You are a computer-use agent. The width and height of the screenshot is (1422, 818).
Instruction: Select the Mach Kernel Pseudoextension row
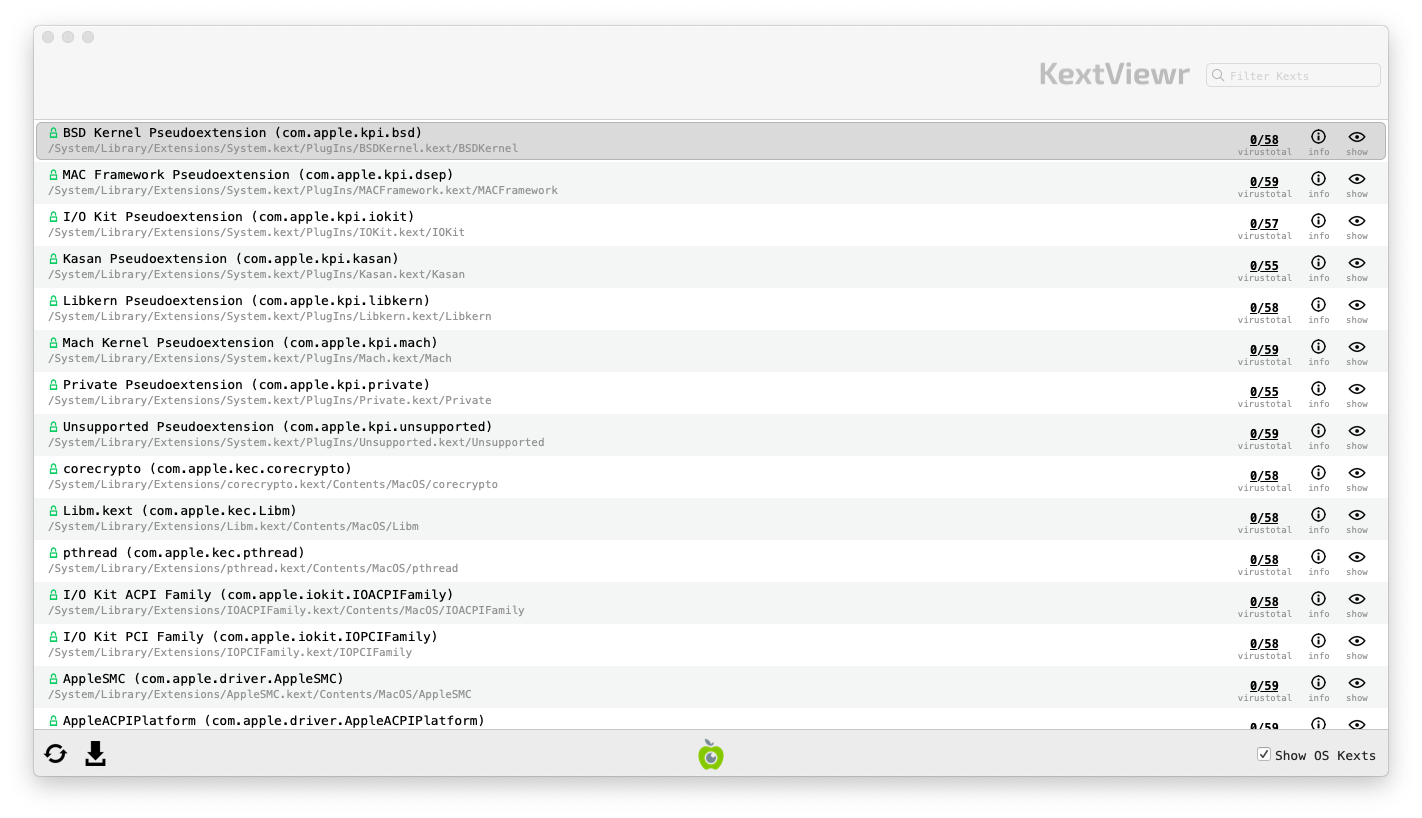point(600,350)
